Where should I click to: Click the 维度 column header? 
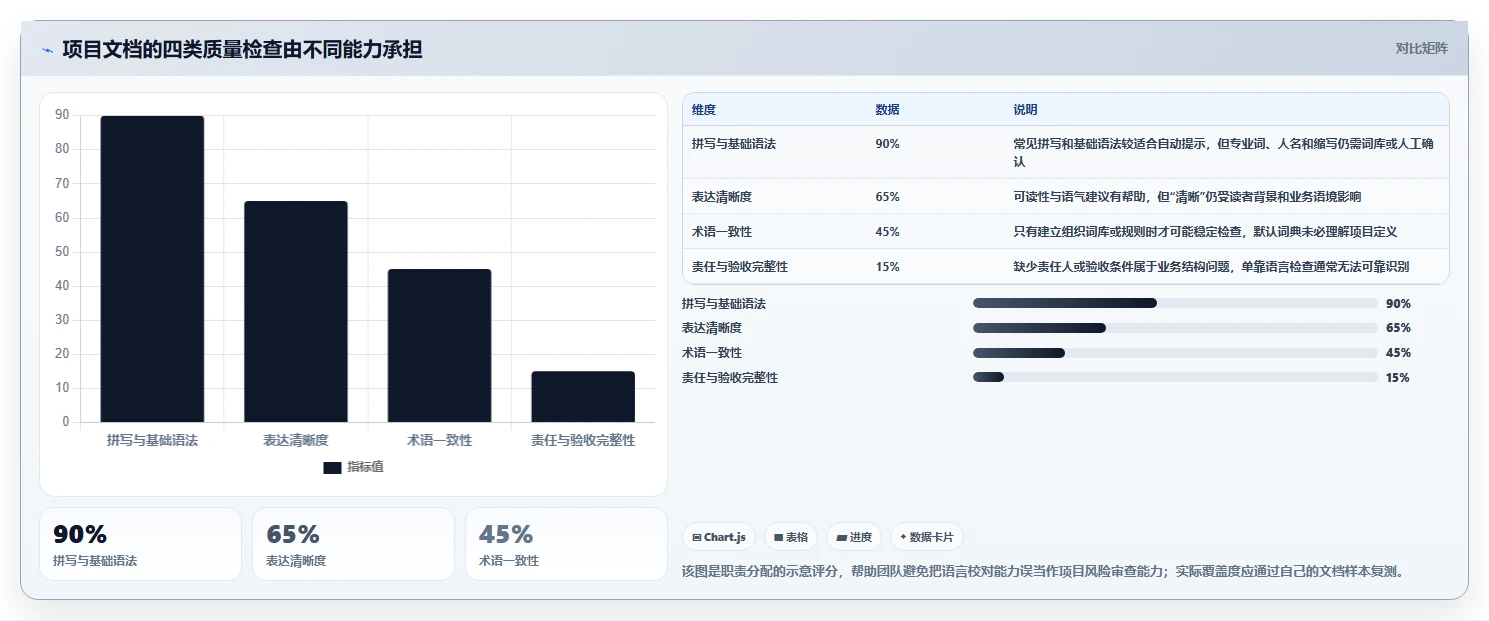point(704,110)
